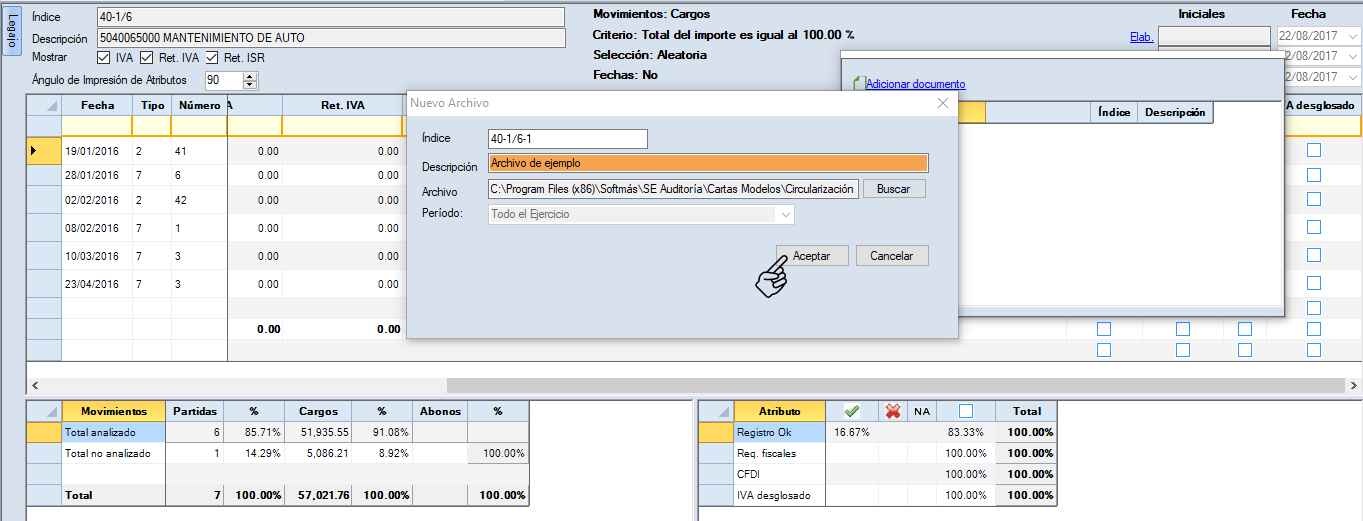Click the select-all corner of movements grid

(x=44, y=105)
